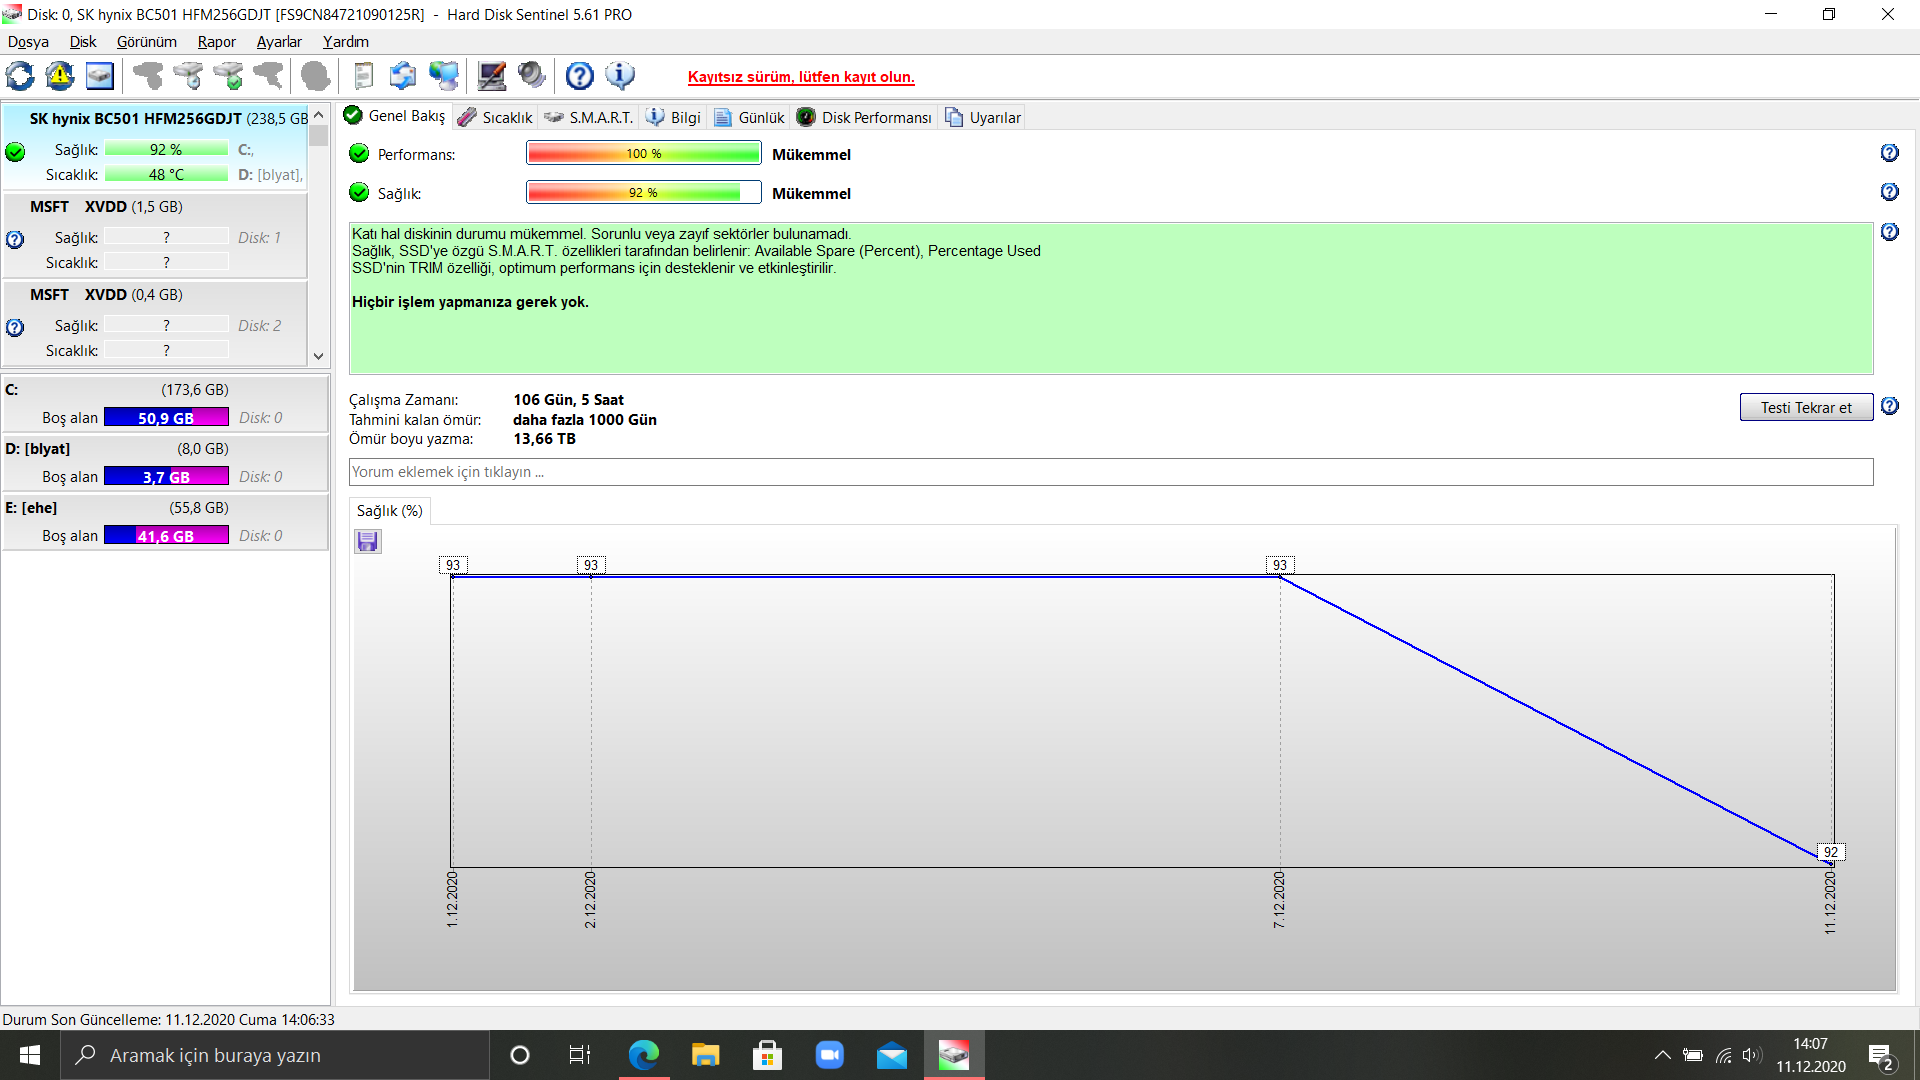
Task: Click the speaker sound toolbar icon
Action: click(532, 76)
